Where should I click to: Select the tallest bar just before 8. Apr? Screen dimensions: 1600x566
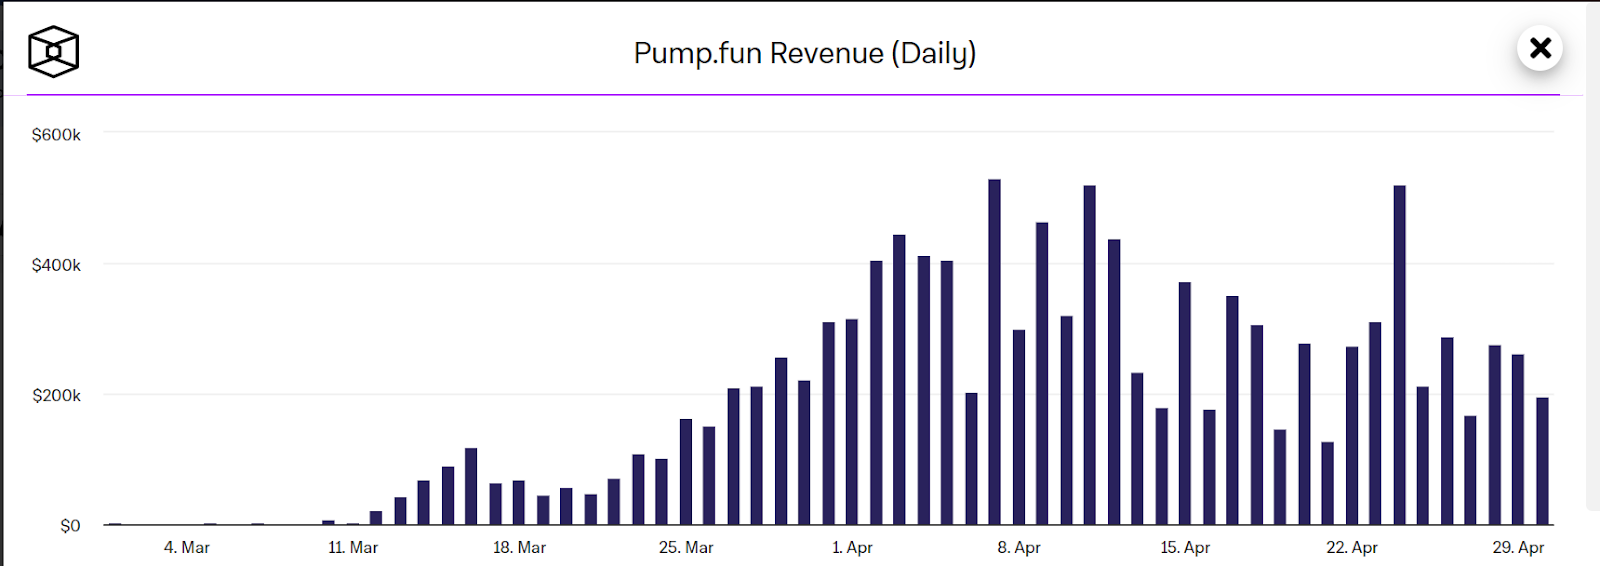click(994, 352)
